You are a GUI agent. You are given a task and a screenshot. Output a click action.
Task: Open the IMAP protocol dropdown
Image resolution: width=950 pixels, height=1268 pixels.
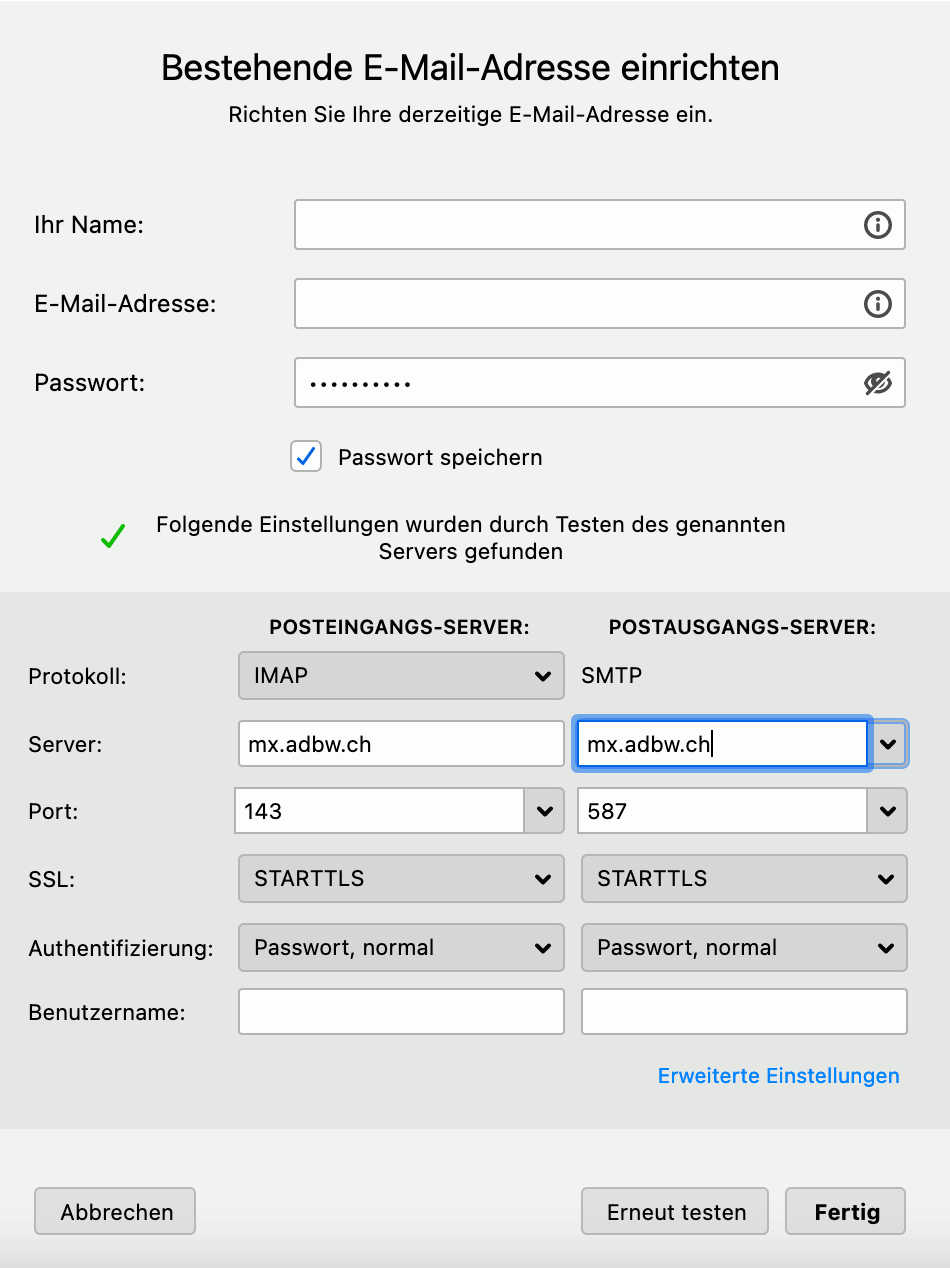coord(401,676)
